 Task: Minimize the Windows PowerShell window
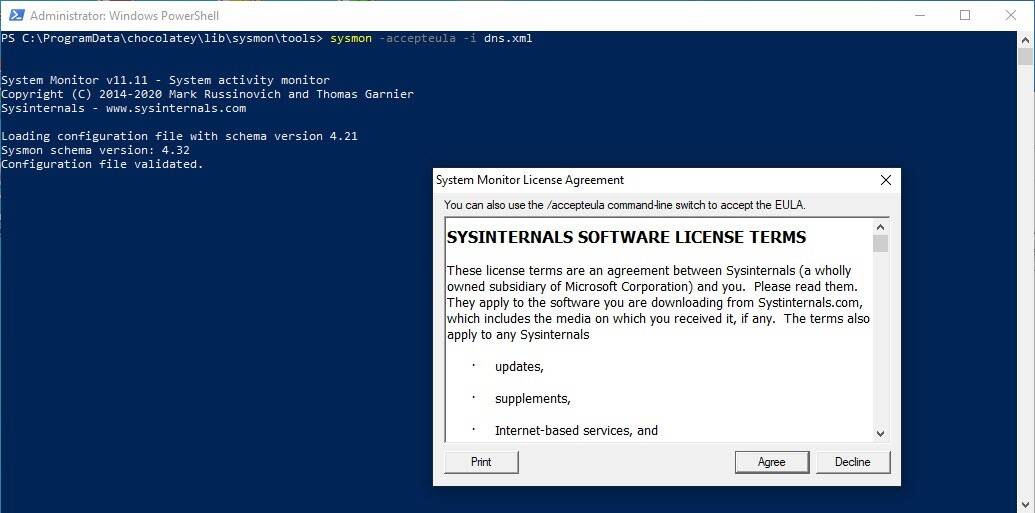pyautogui.click(x=918, y=15)
